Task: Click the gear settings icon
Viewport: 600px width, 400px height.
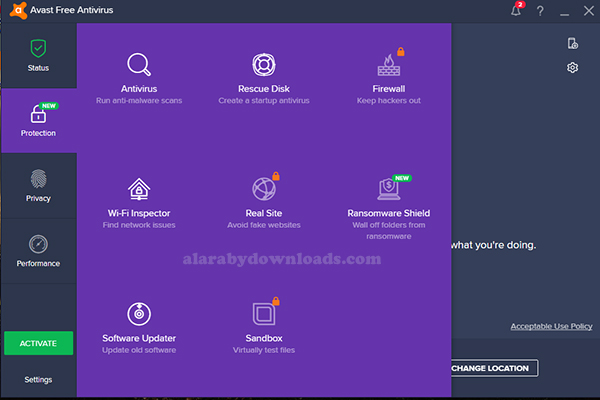Action: (x=572, y=68)
